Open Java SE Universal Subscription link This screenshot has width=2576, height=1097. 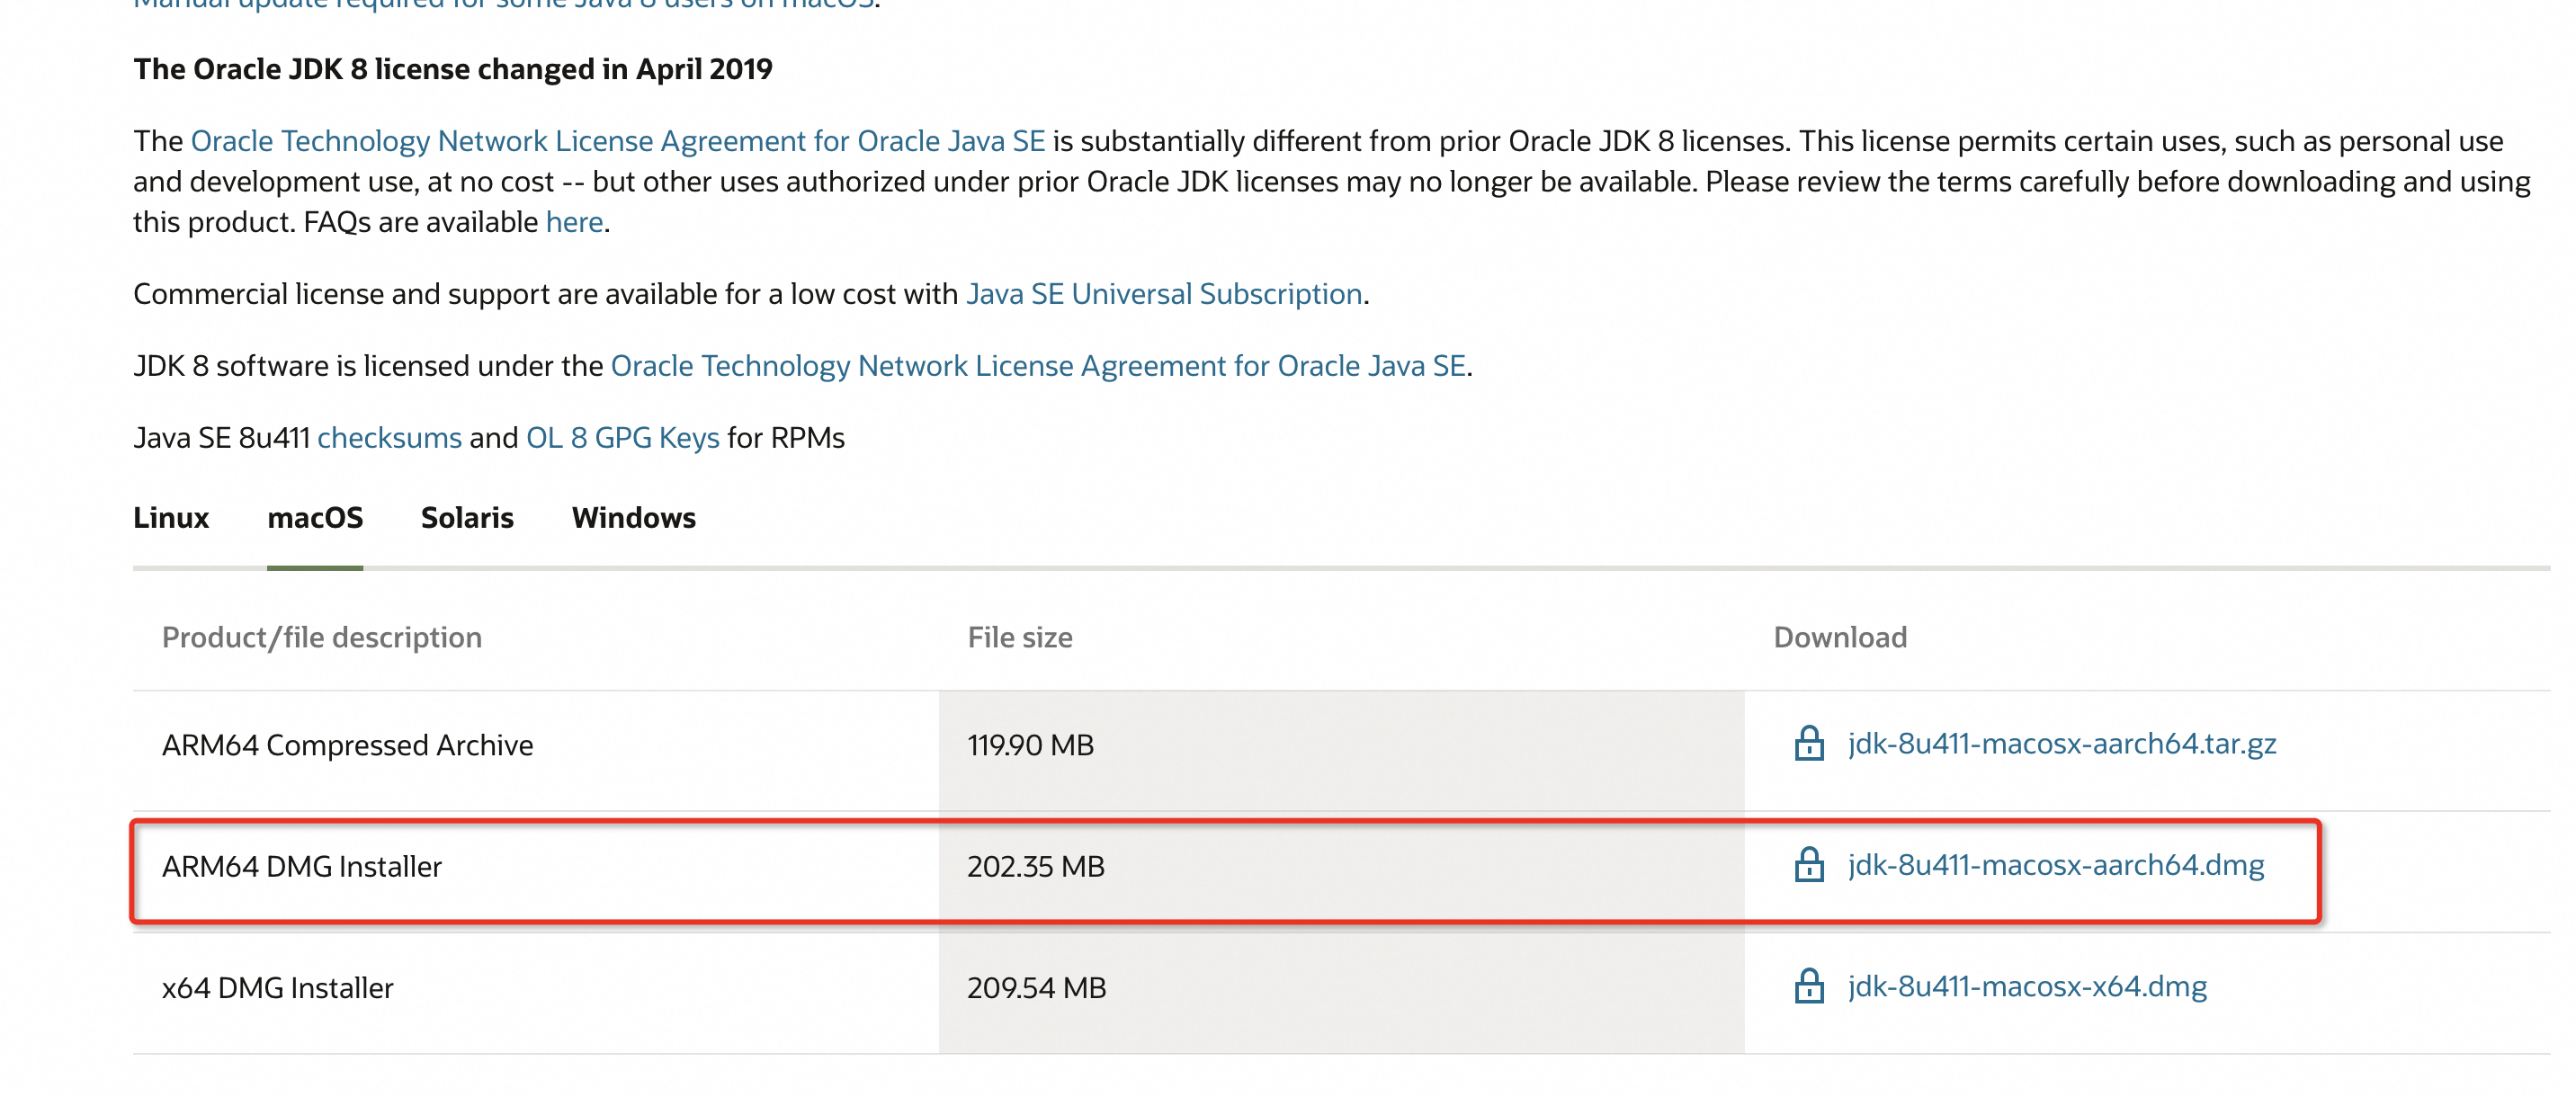(1164, 294)
